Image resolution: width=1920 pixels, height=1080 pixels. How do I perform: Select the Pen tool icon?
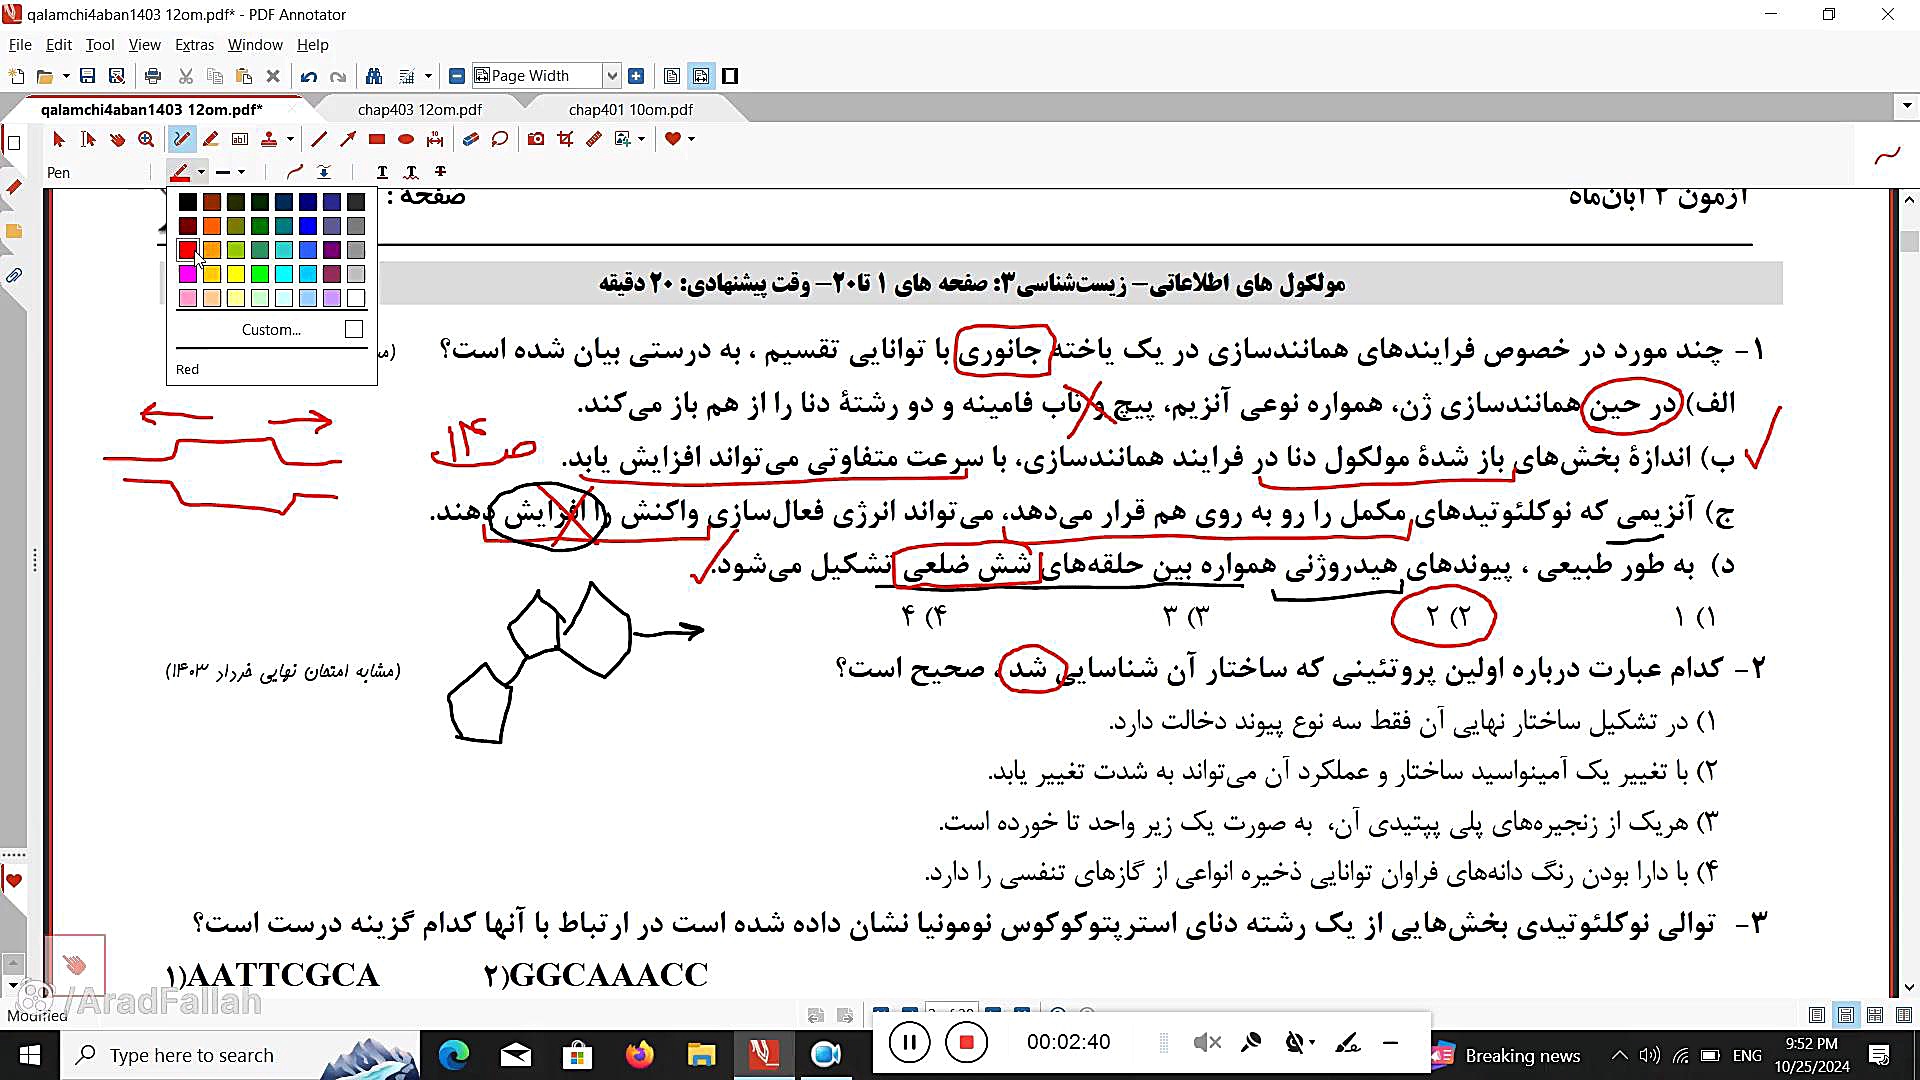point(181,139)
